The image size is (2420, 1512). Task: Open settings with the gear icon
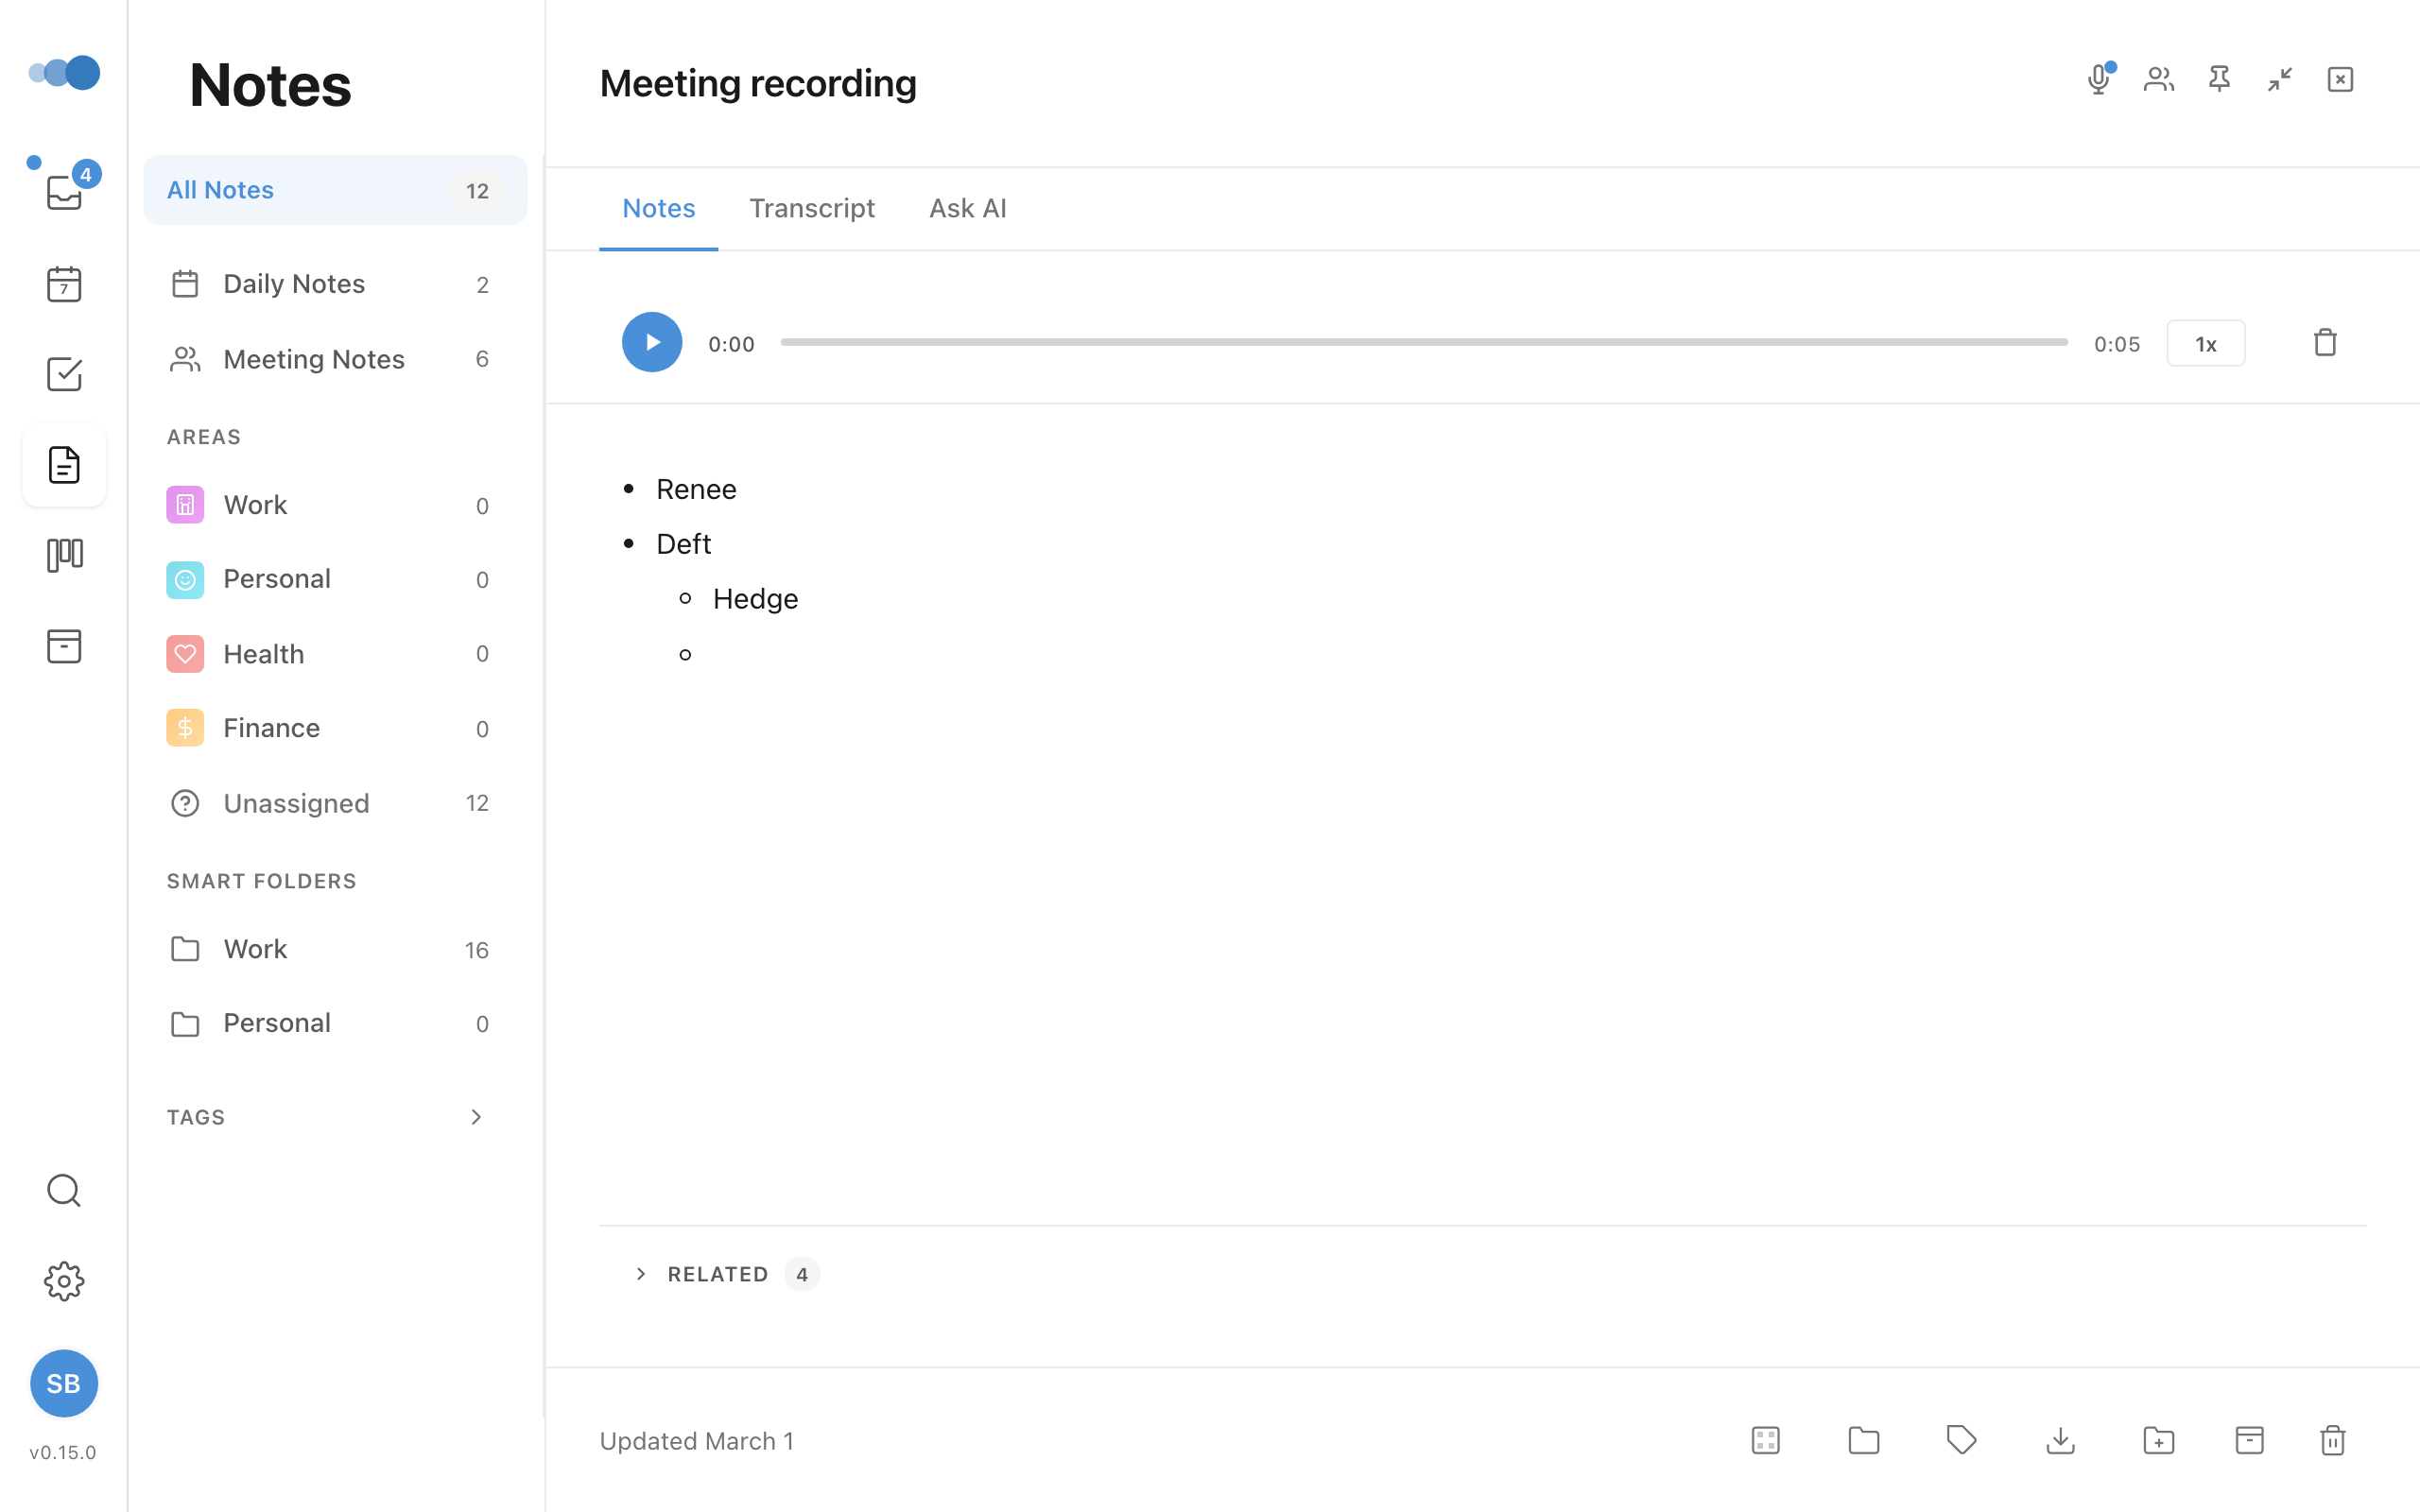click(63, 1281)
